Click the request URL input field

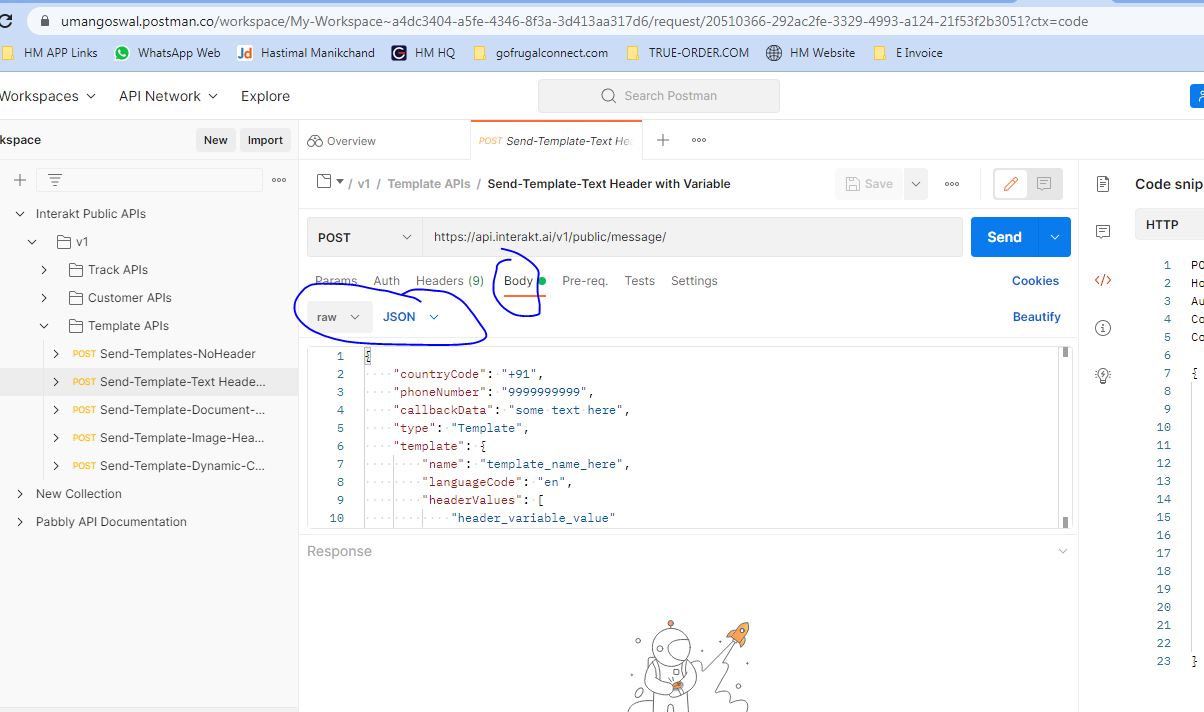click(692, 237)
